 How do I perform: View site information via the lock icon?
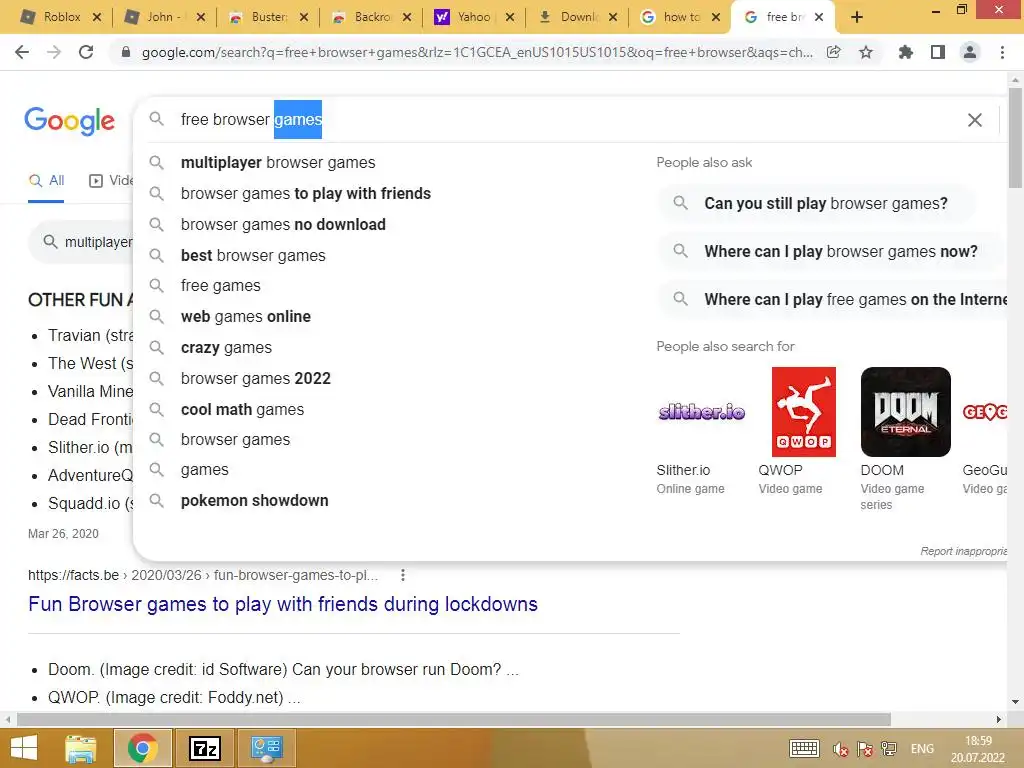pyautogui.click(x=126, y=52)
